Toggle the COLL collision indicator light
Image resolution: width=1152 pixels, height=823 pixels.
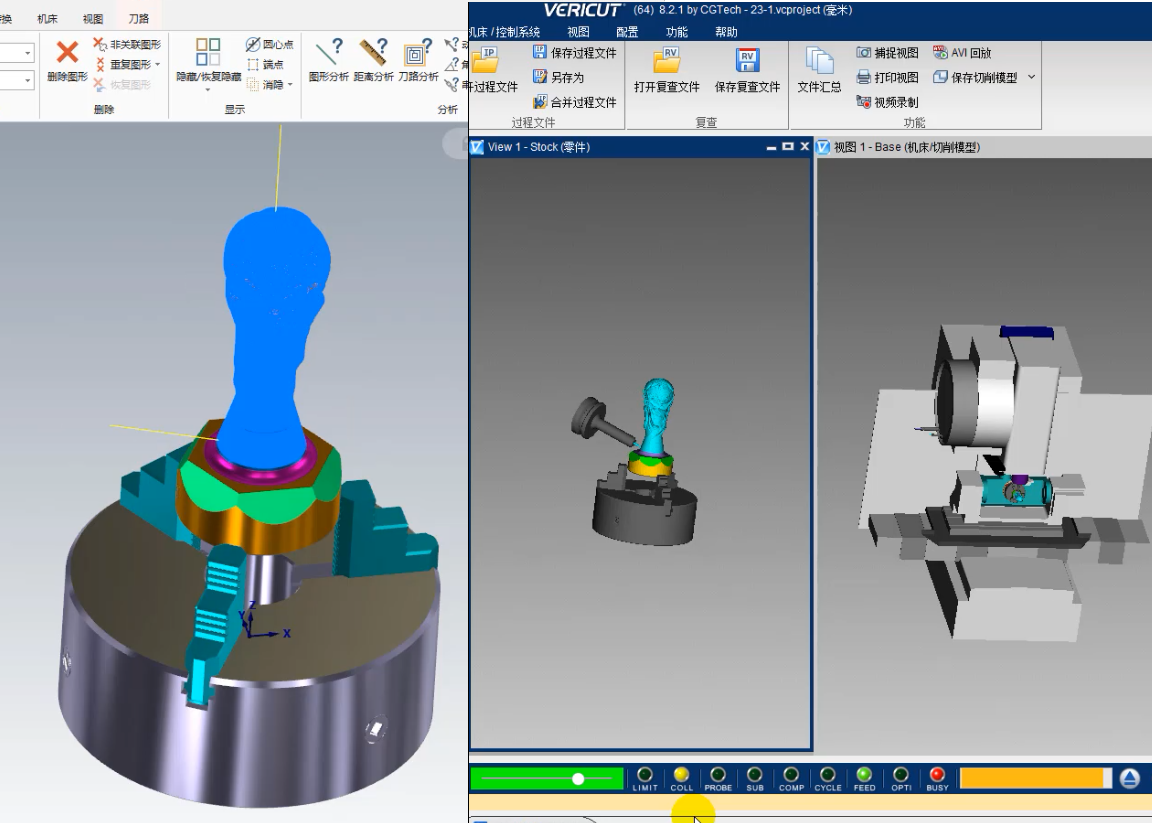pos(681,775)
